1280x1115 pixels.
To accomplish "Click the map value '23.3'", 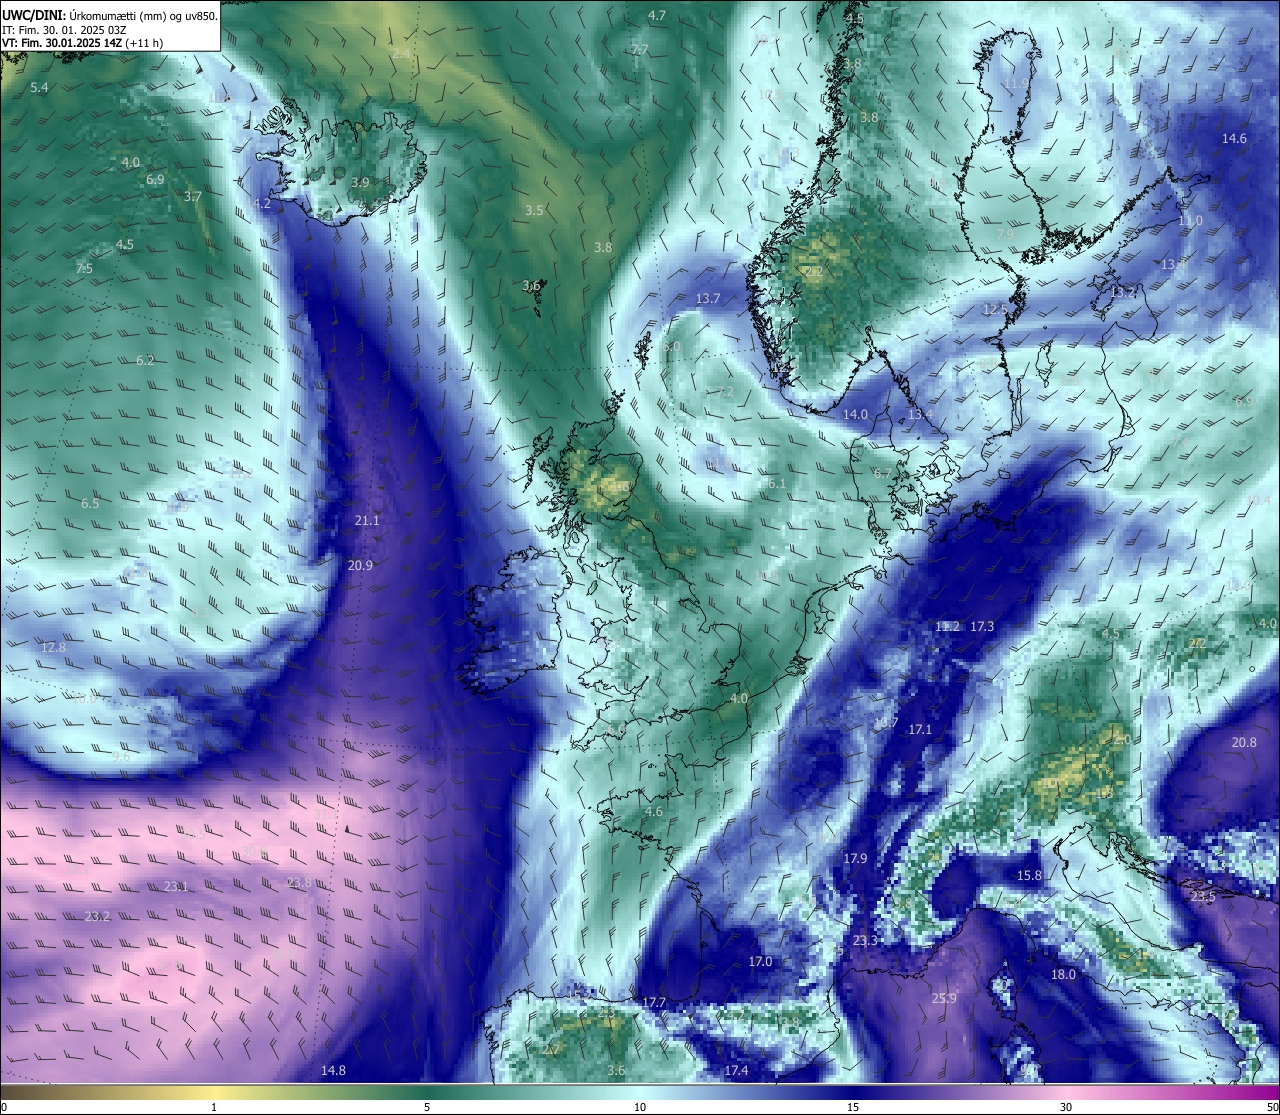I will pyautogui.click(x=865, y=941).
